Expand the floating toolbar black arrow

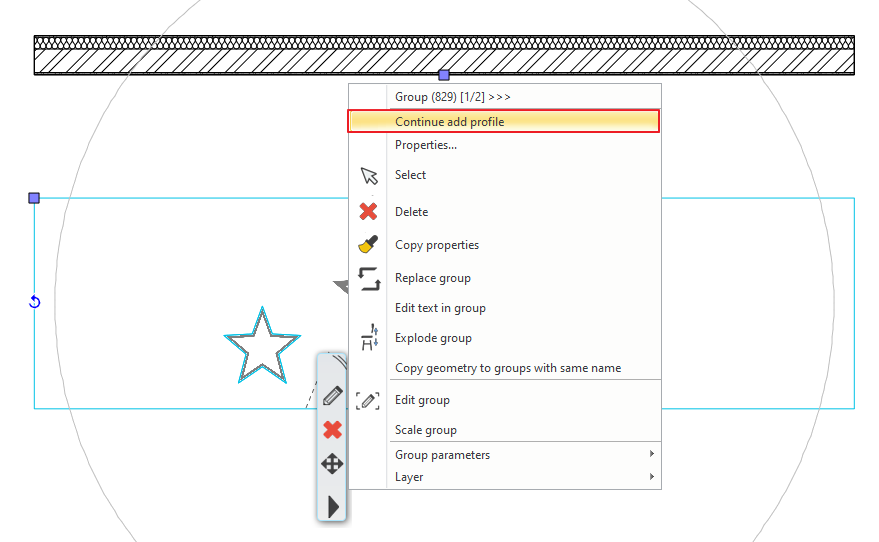click(333, 506)
